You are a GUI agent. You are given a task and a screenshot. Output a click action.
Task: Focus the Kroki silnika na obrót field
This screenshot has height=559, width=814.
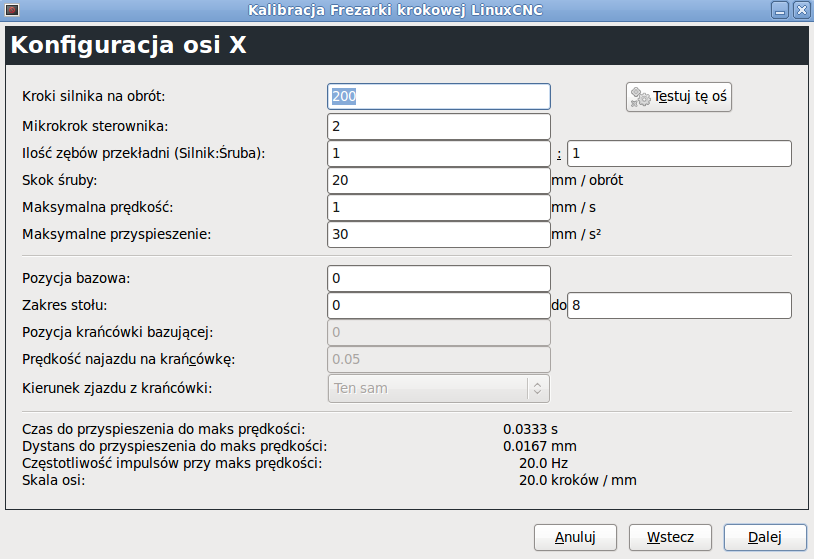click(x=439, y=97)
